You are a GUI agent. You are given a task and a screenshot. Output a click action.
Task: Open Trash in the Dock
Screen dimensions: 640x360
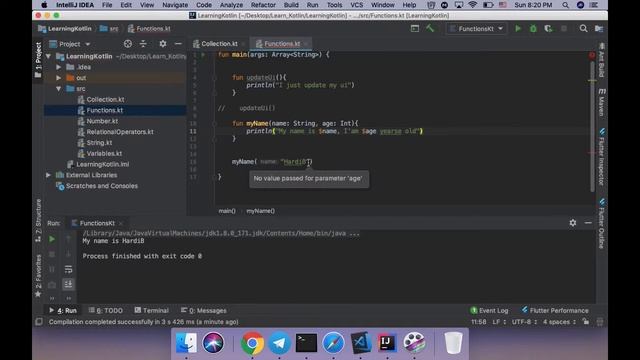click(x=453, y=343)
